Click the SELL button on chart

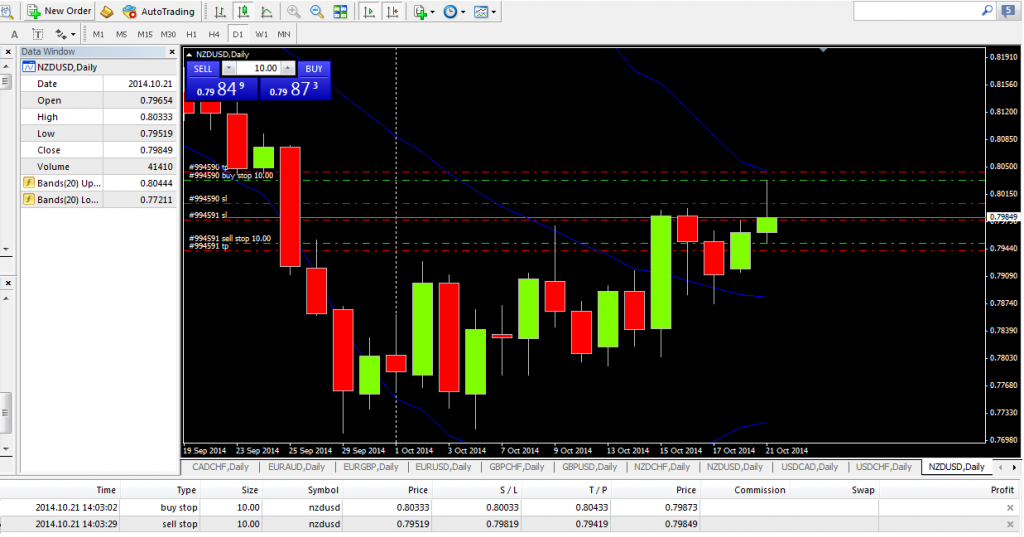coord(203,68)
